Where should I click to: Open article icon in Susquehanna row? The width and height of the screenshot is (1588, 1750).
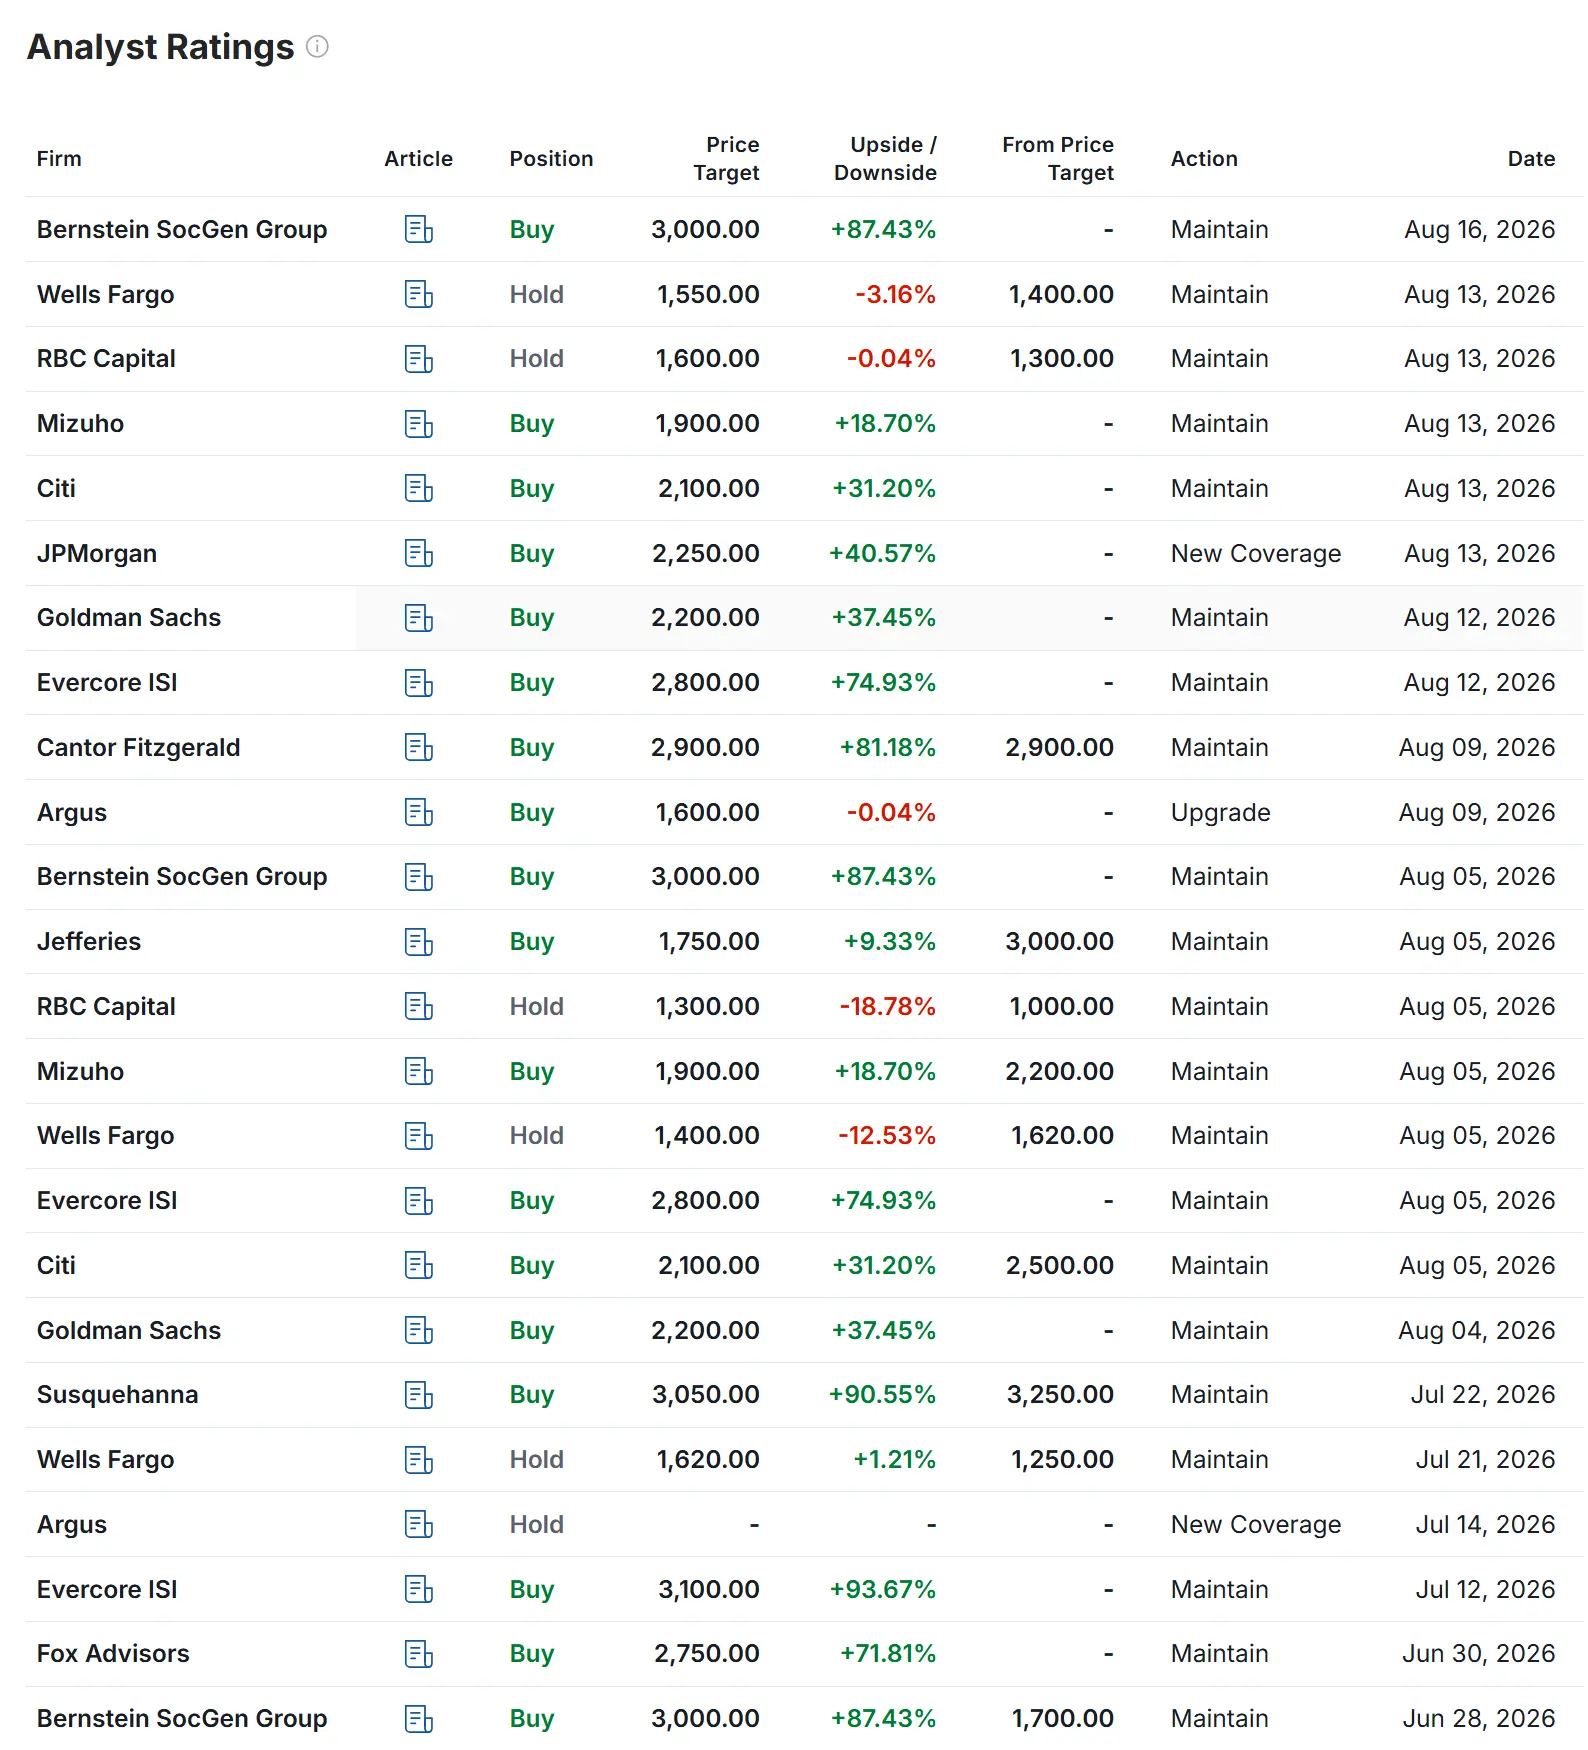click(418, 1395)
